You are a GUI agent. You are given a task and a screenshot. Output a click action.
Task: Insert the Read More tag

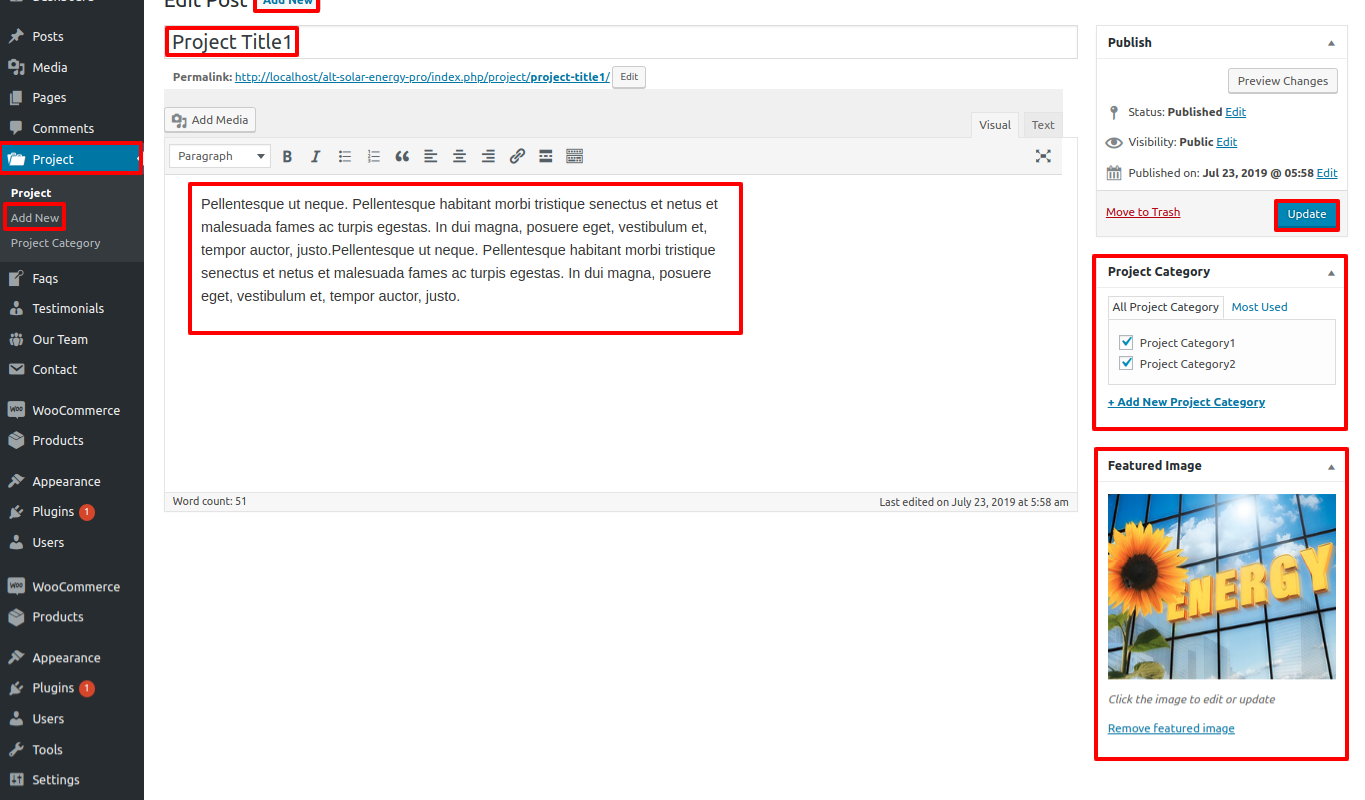pos(546,156)
